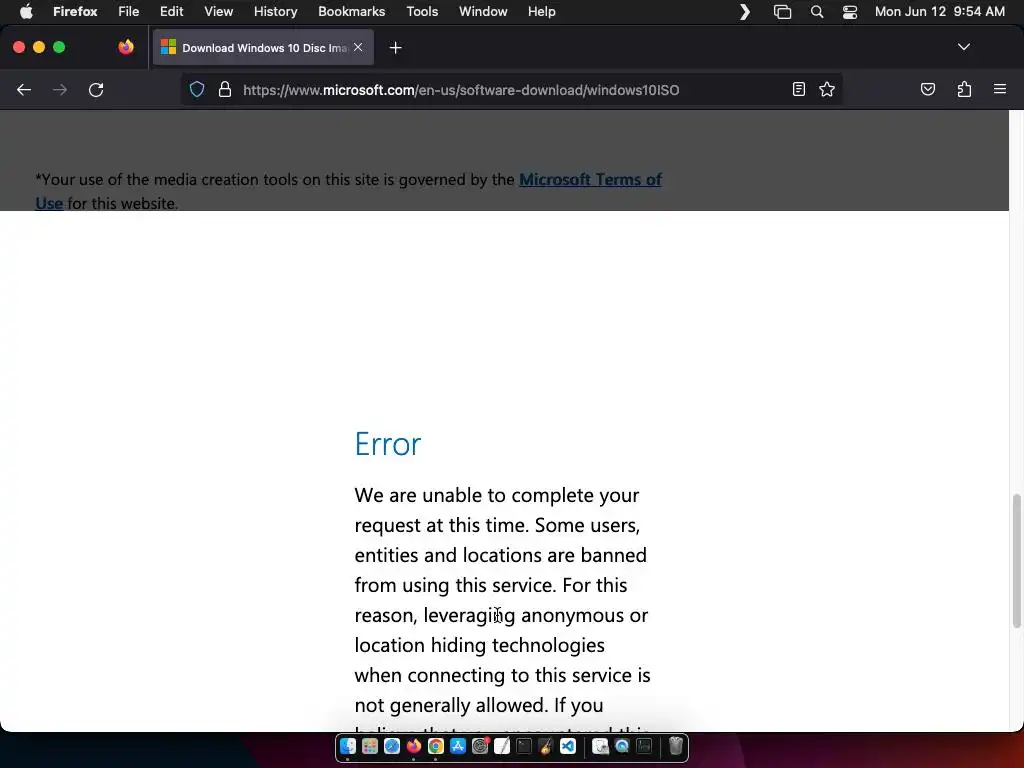The height and width of the screenshot is (768, 1024).
Task: Save page to Pocket
Action: click(927, 89)
